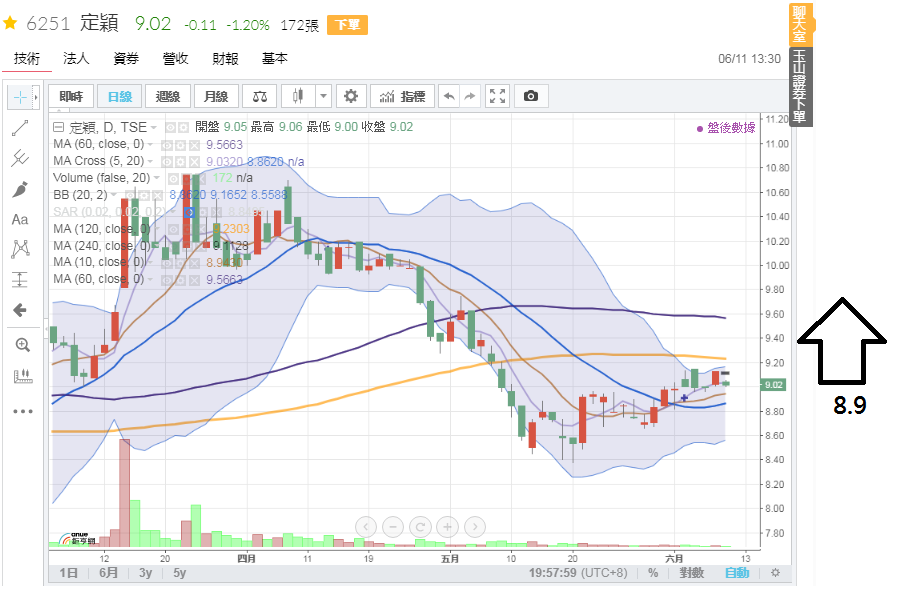This screenshot has width=900, height=600.
Task: Switch to the 財報 tab
Action: (225, 59)
